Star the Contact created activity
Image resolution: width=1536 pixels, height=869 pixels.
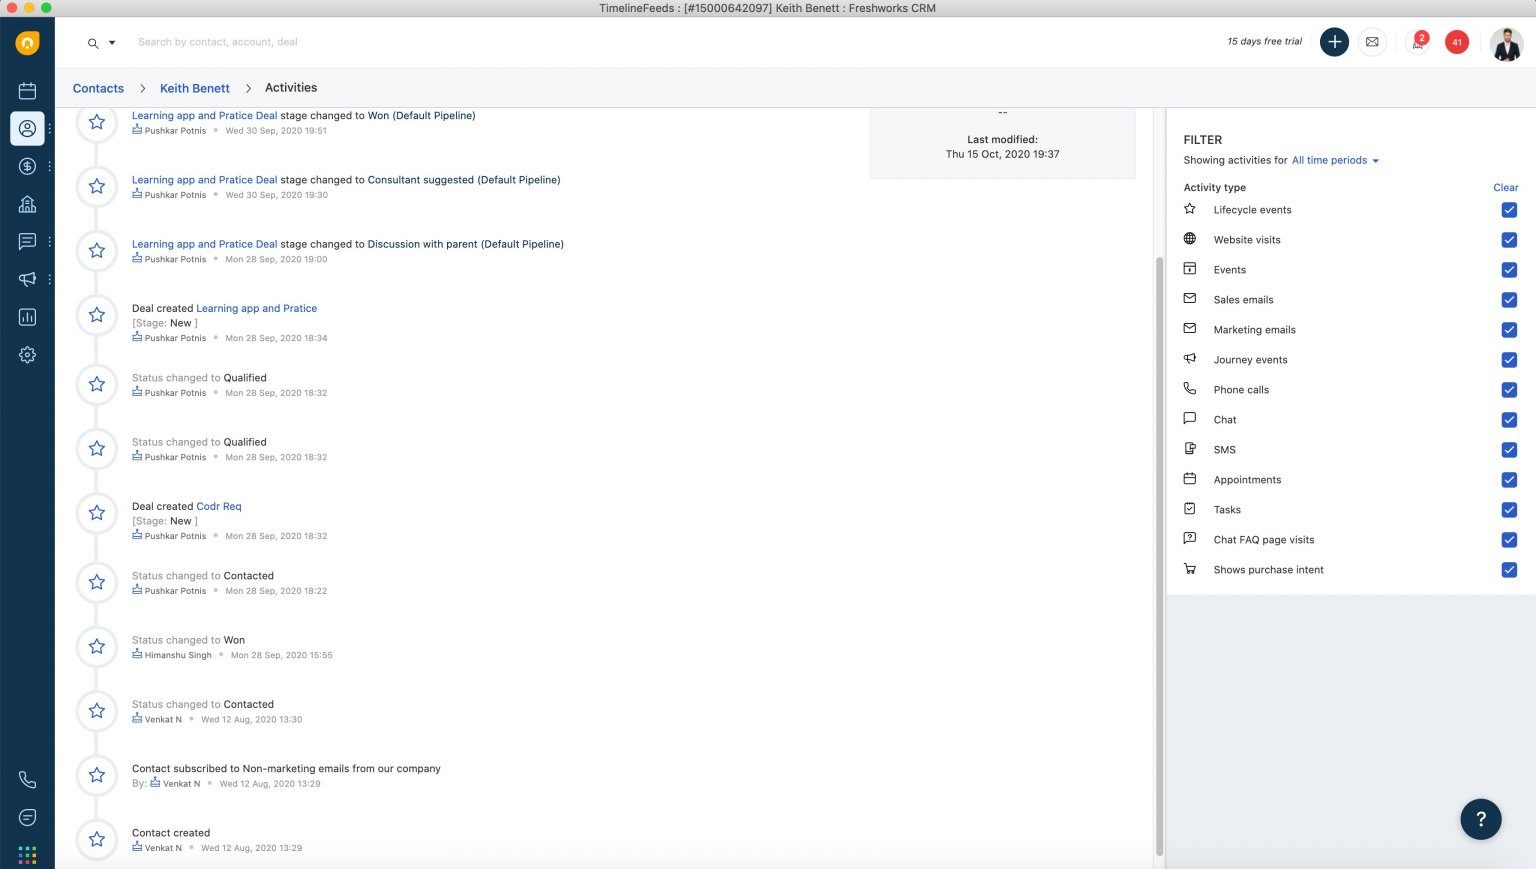tap(96, 839)
